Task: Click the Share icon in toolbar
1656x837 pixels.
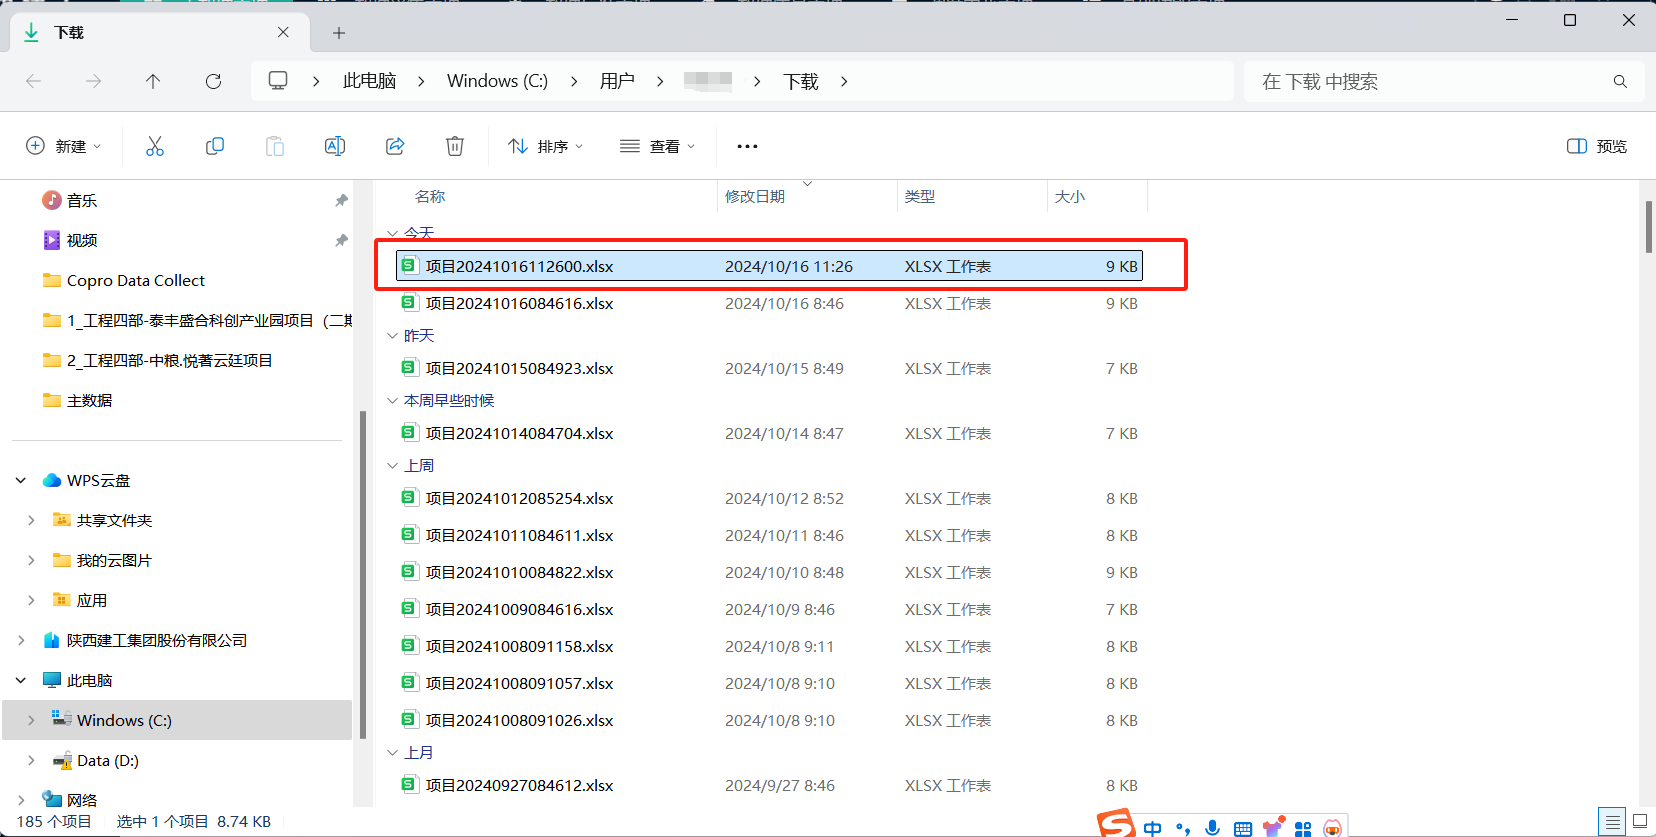Action: point(395,146)
